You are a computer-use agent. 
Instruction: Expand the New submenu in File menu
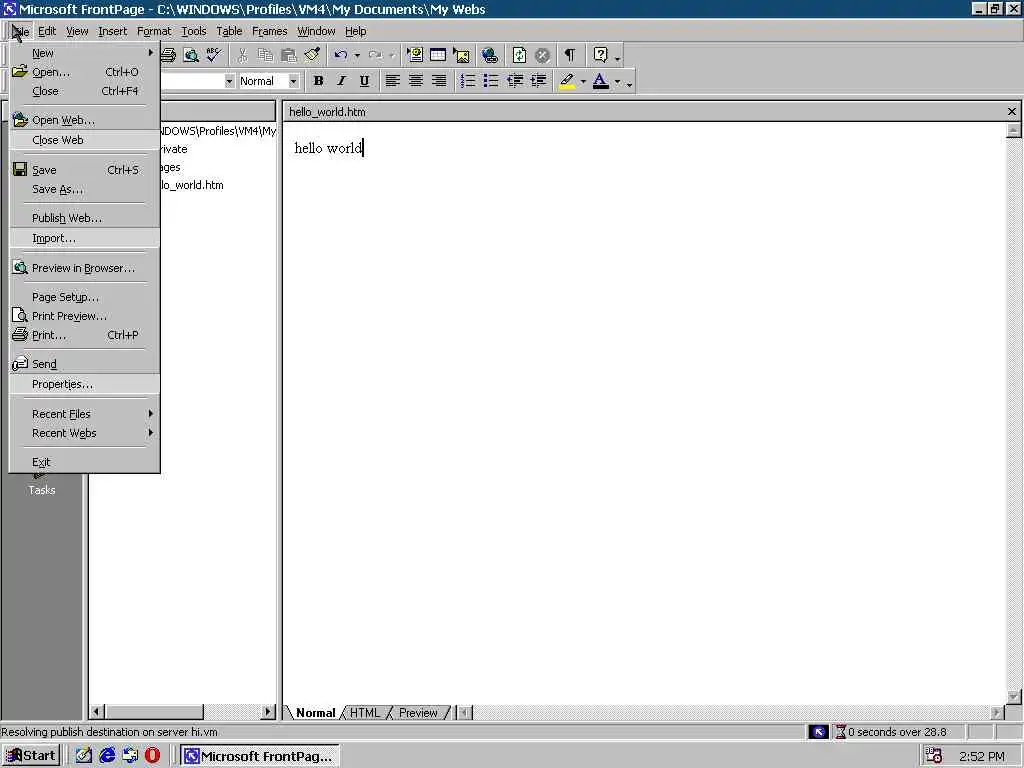(85, 53)
